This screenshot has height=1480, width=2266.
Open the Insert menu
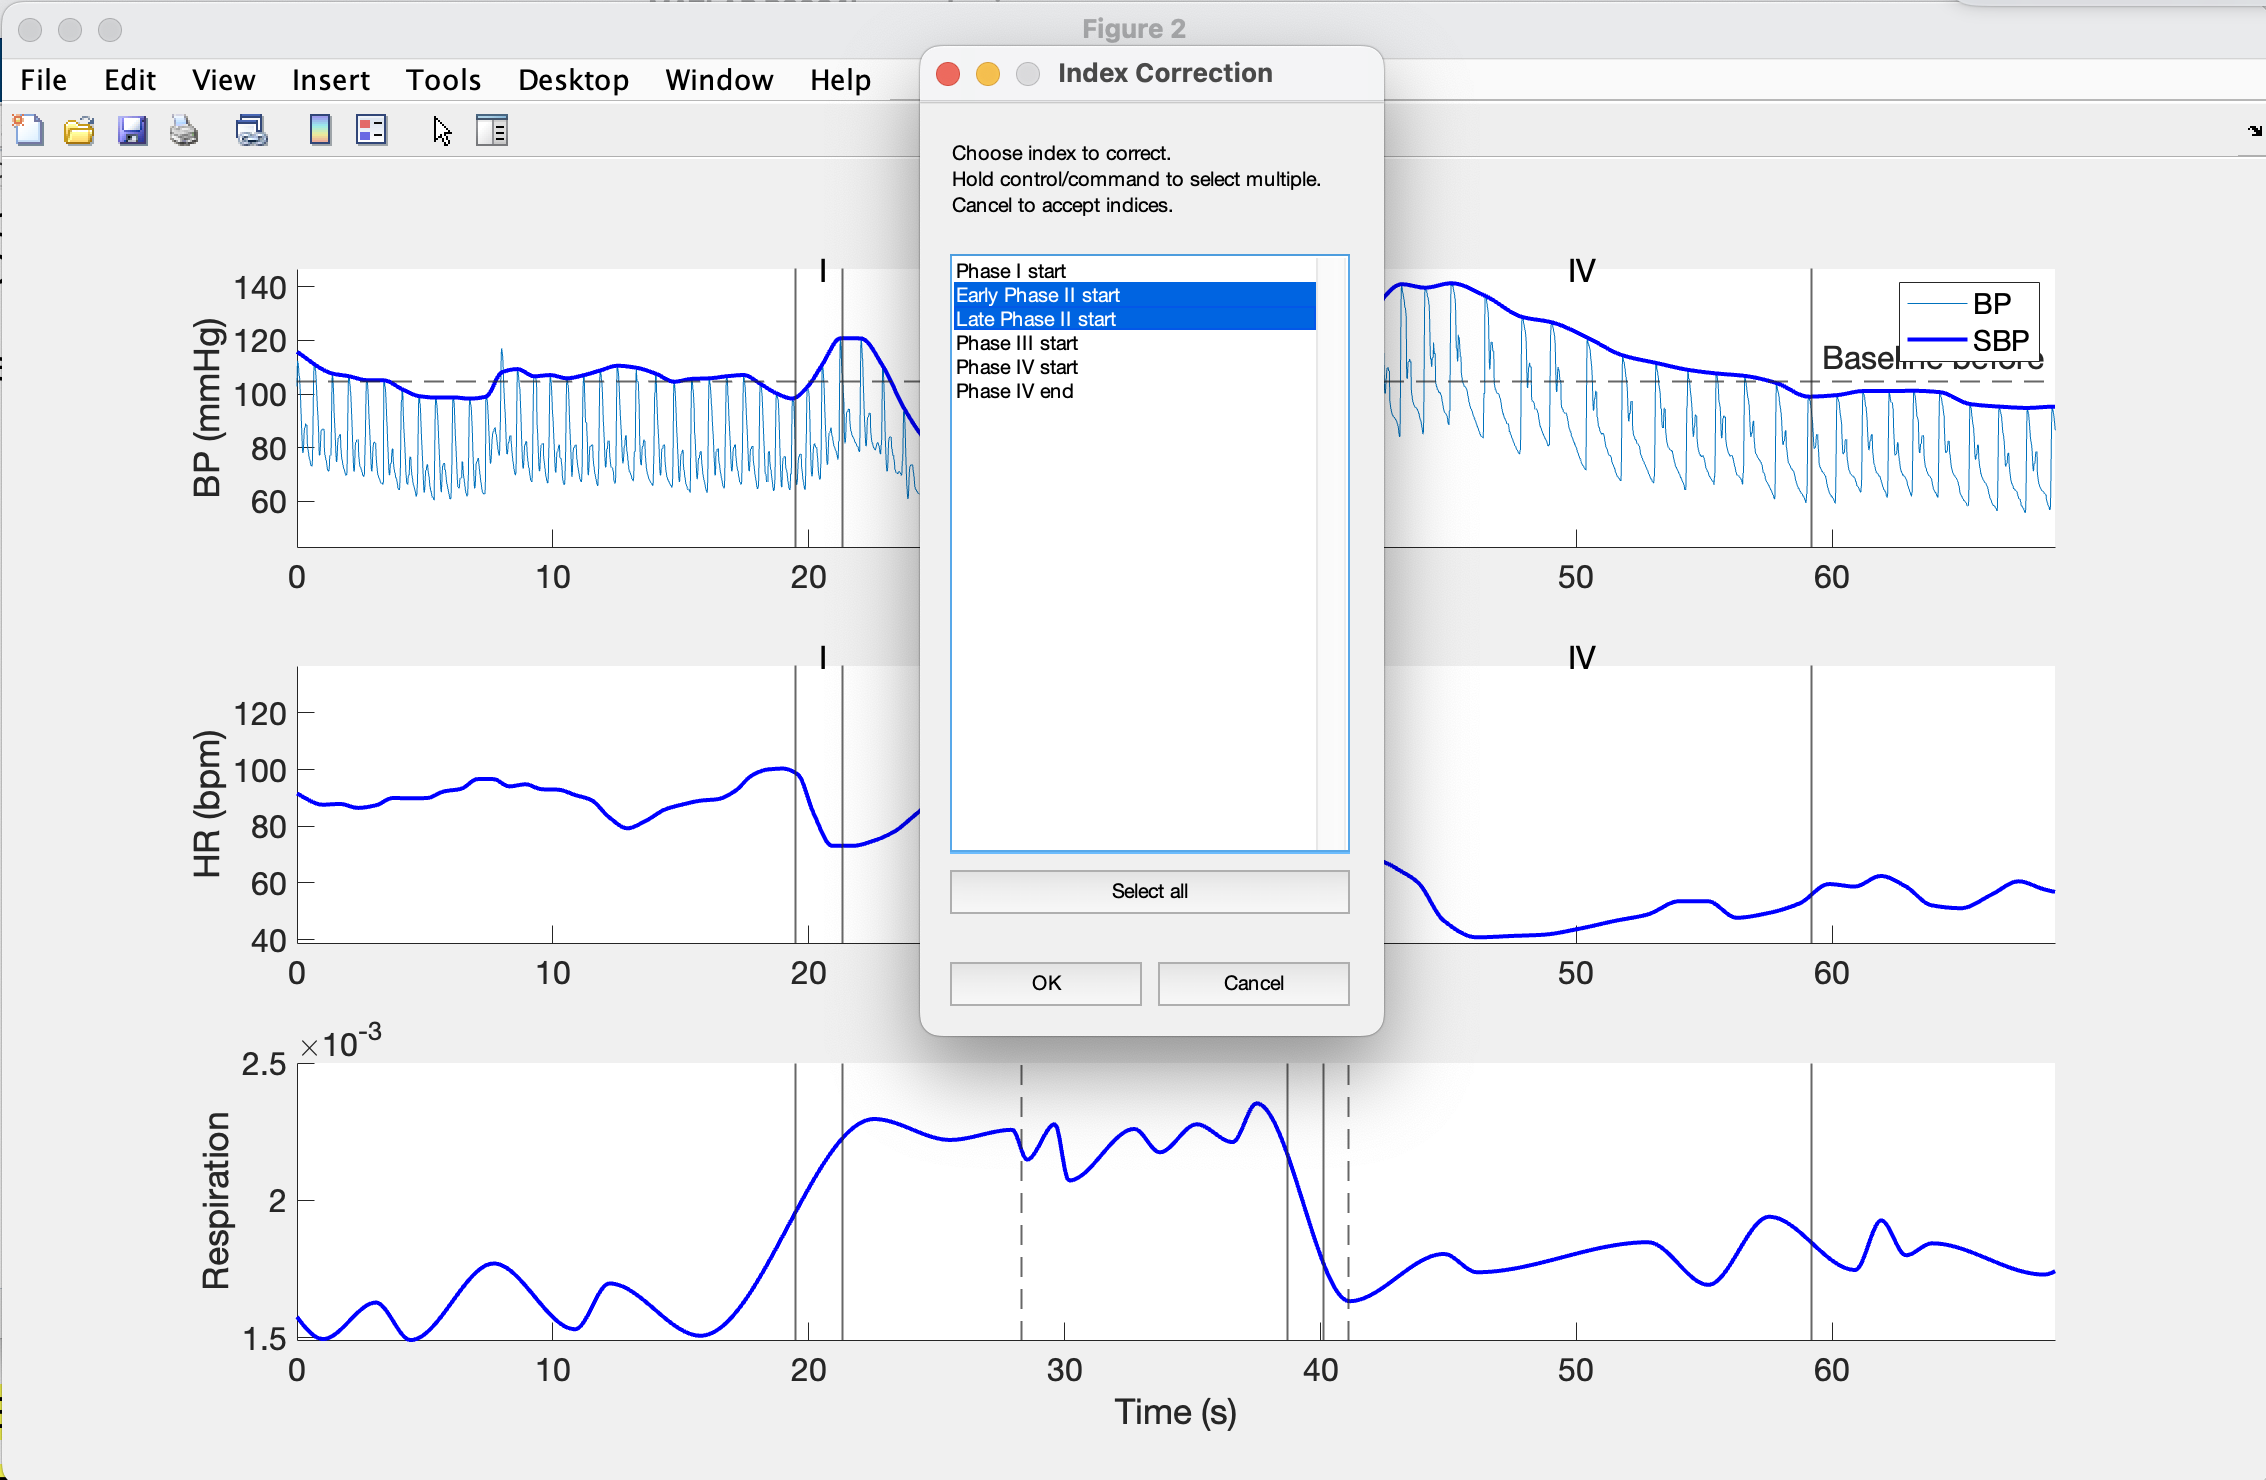coord(330,80)
